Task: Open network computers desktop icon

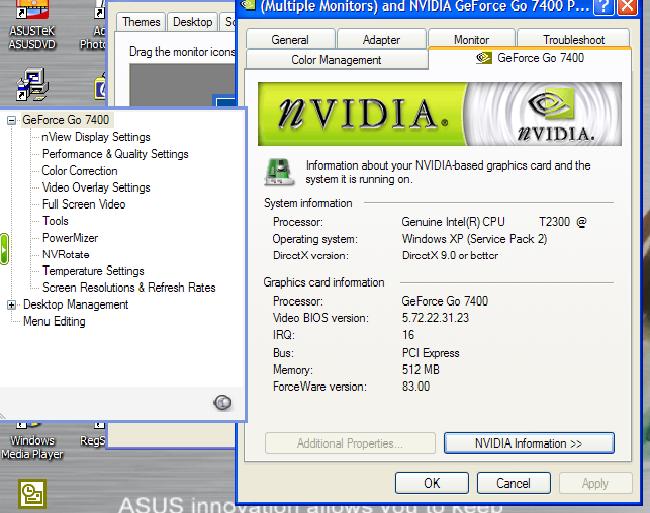Action: (x=32, y=85)
